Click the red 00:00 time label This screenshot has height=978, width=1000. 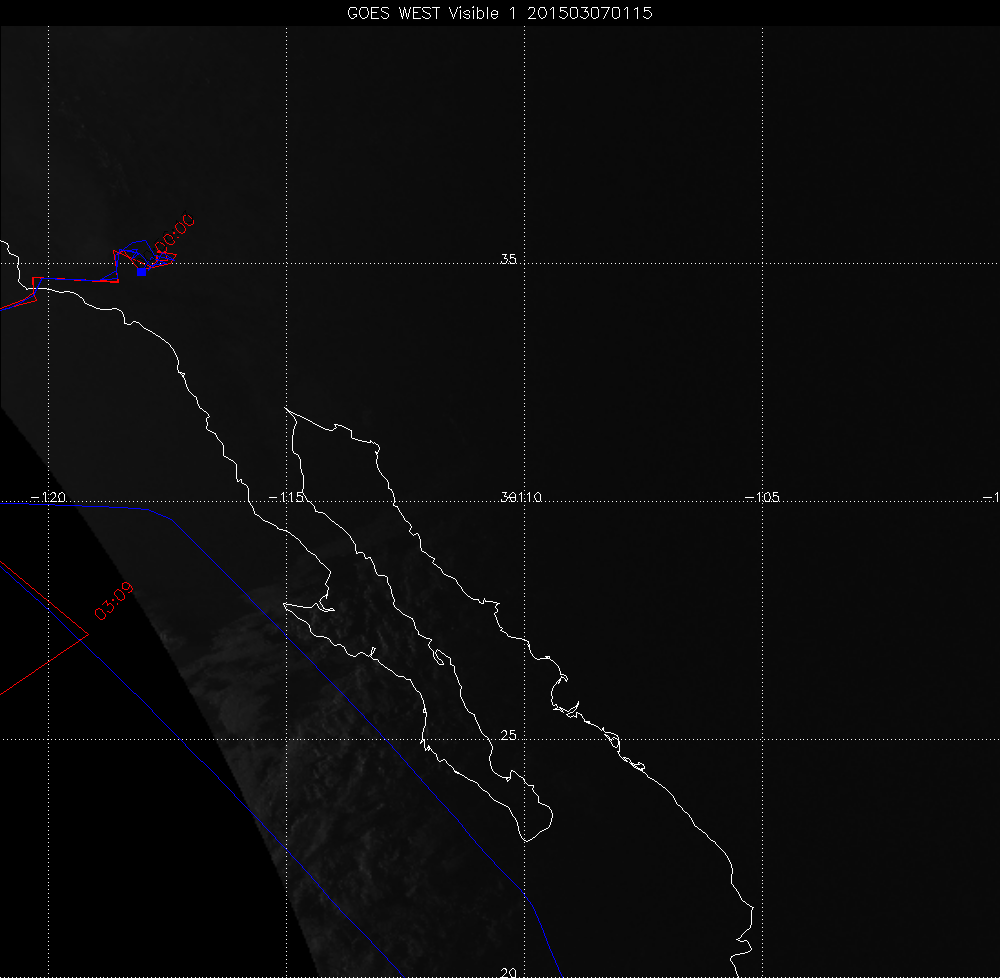click(x=171, y=234)
